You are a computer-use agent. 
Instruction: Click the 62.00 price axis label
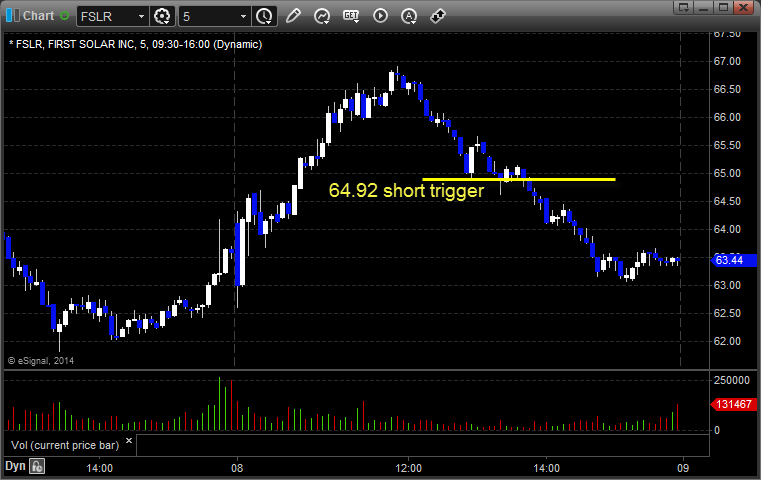coord(727,341)
